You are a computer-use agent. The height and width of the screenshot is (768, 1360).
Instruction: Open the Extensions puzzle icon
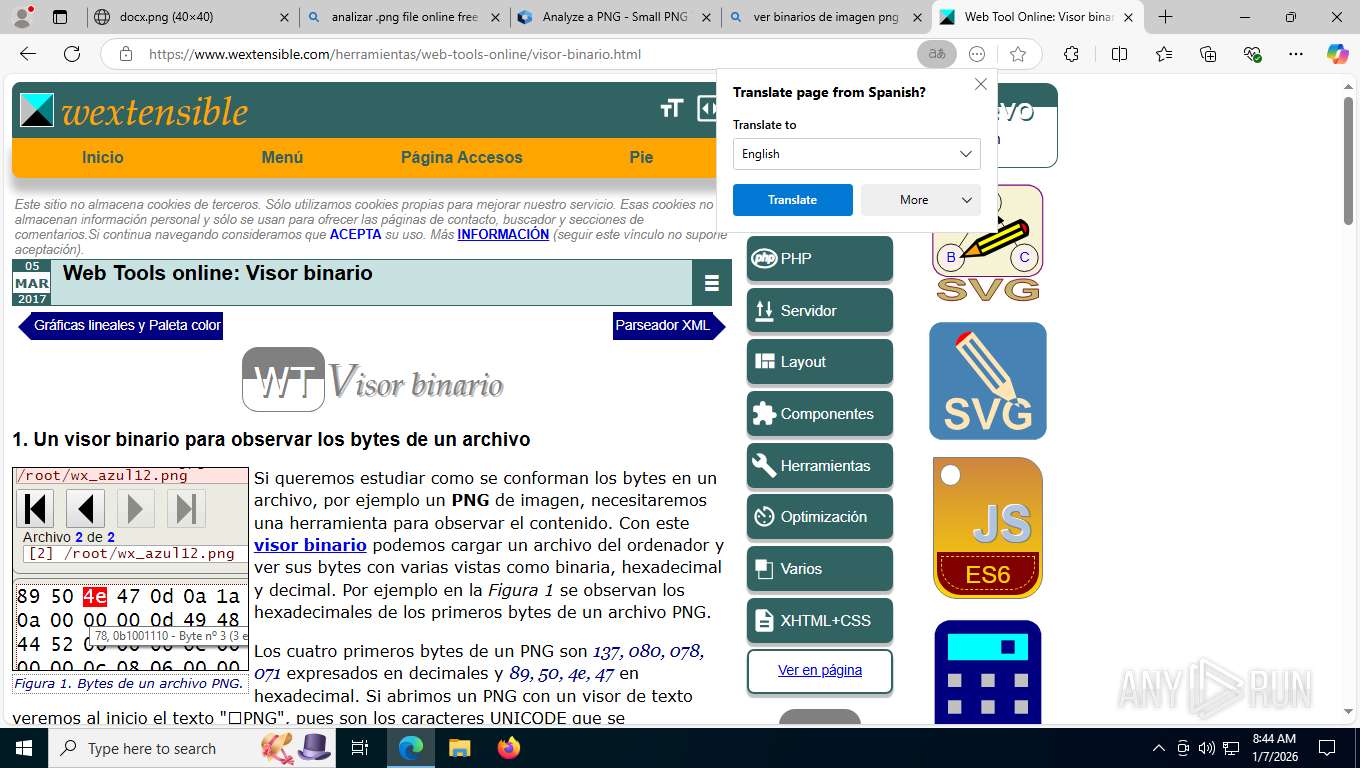pos(1071,54)
